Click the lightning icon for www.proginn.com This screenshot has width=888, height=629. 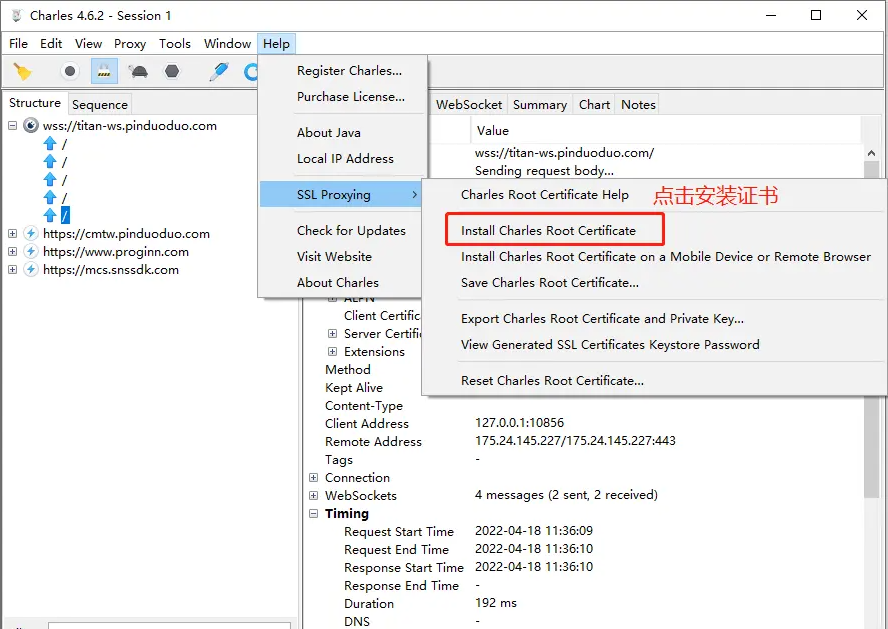click(31, 252)
